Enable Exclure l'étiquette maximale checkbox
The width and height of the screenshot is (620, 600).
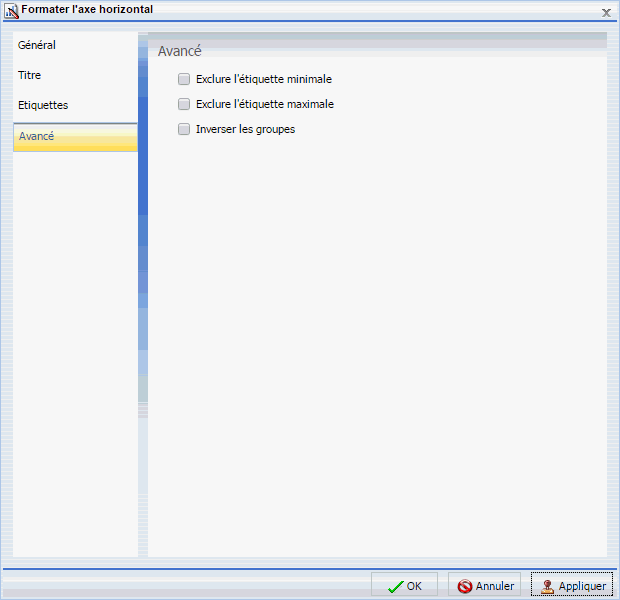coord(184,104)
